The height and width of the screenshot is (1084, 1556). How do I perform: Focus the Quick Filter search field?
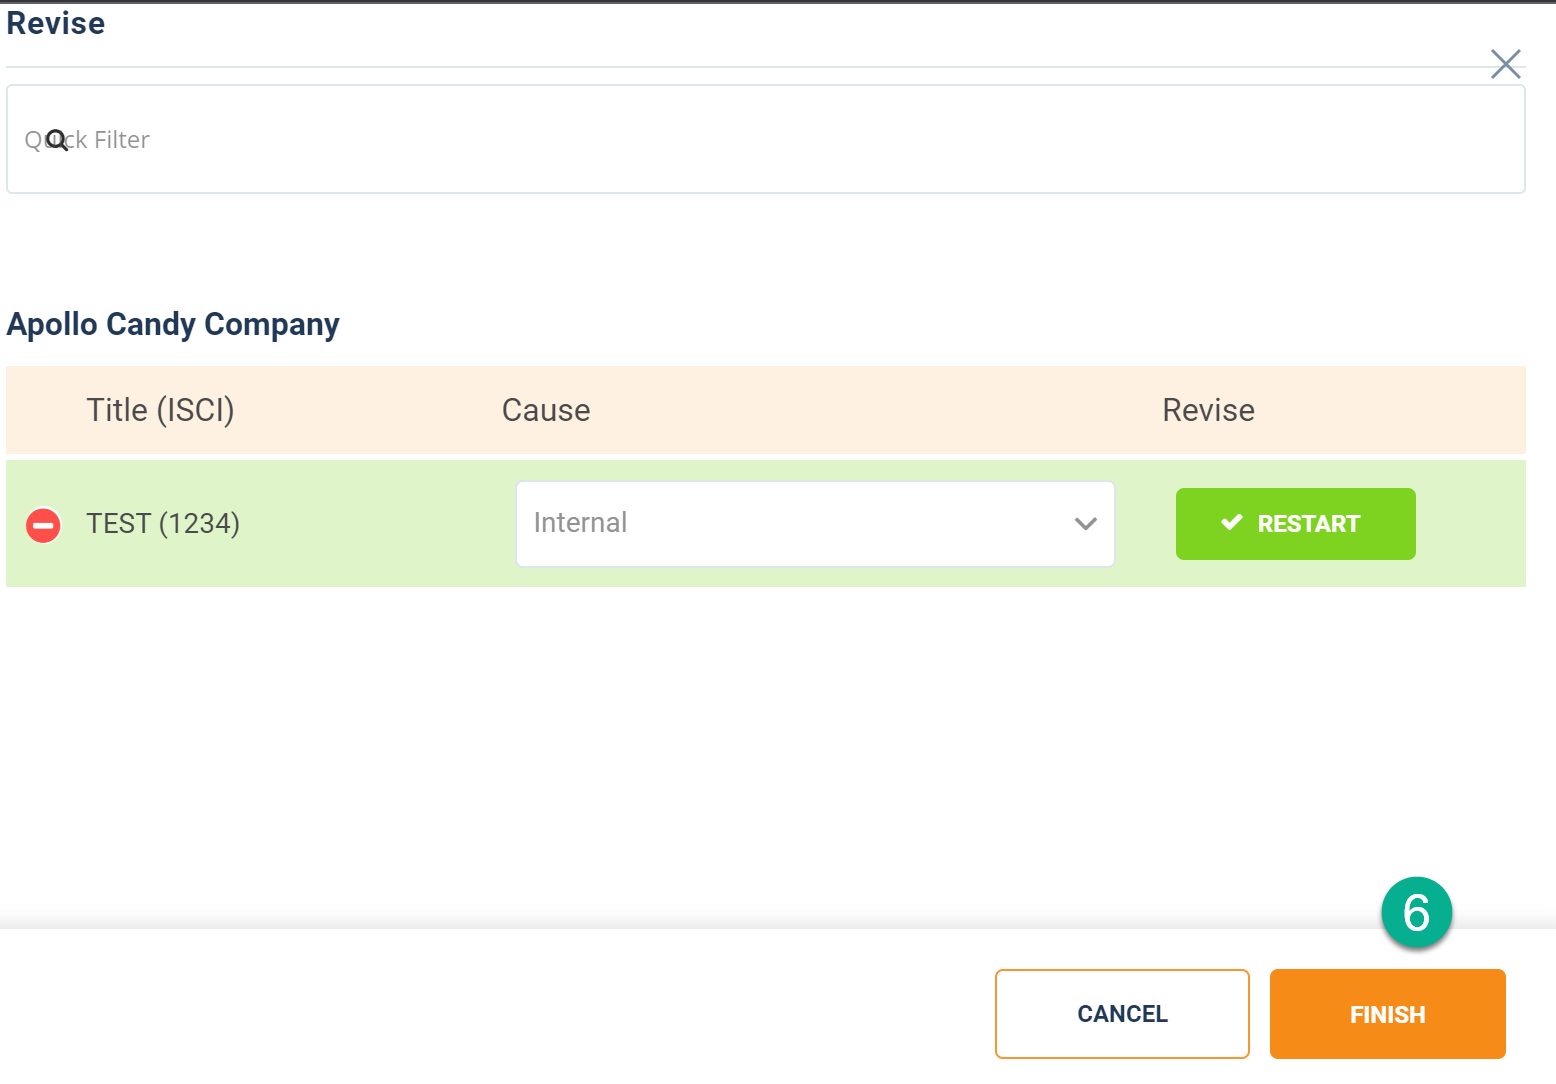coord(766,139)
